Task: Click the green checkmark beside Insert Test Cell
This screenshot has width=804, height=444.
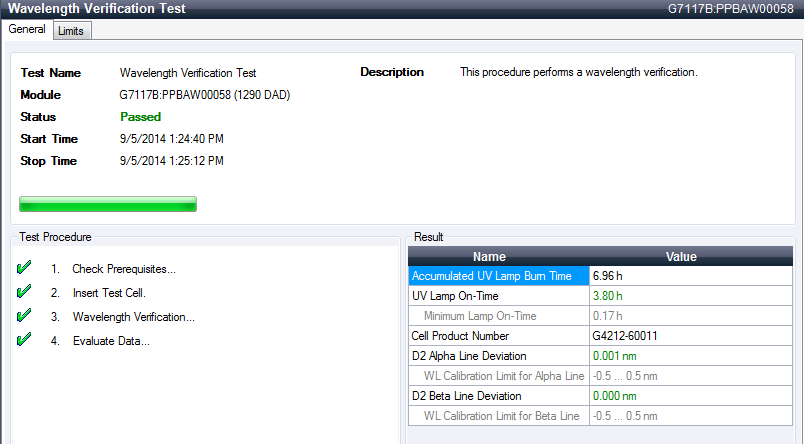Action: [25, 292]
